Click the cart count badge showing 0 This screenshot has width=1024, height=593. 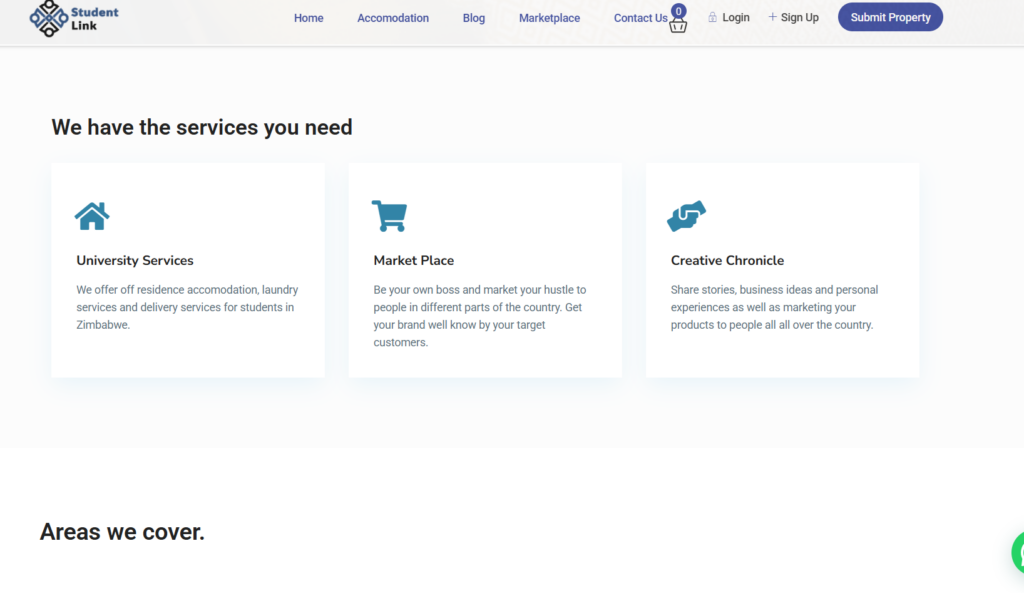click(x=679, y=11)
